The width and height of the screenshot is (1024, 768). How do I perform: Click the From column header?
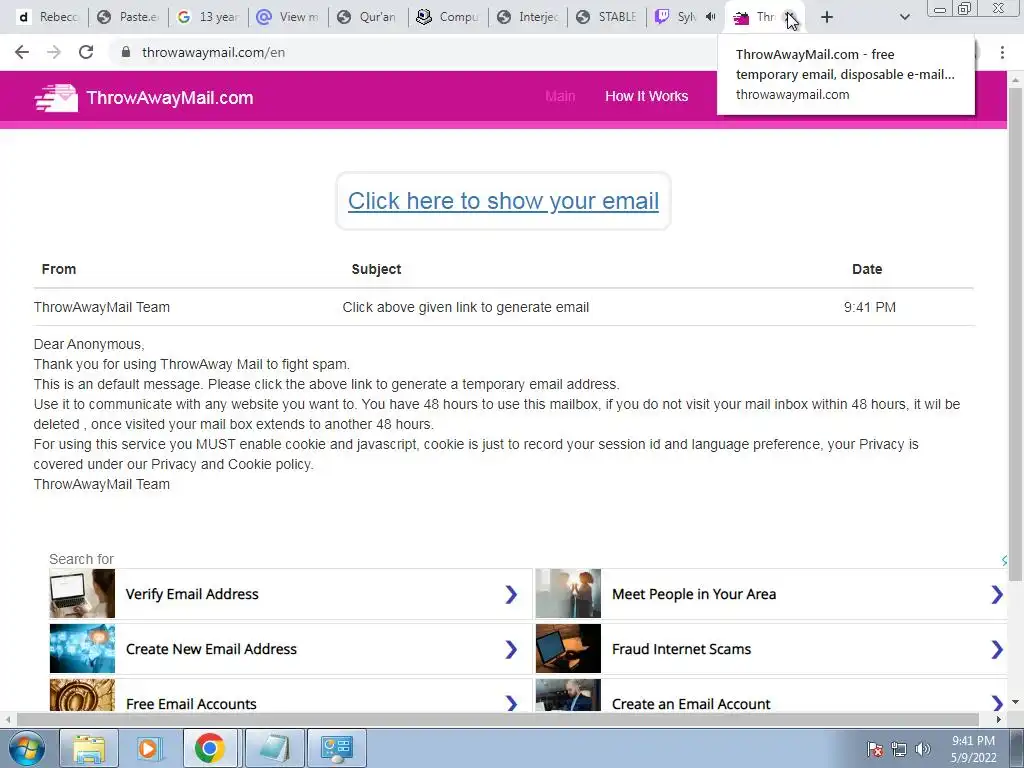pos(59,269)
